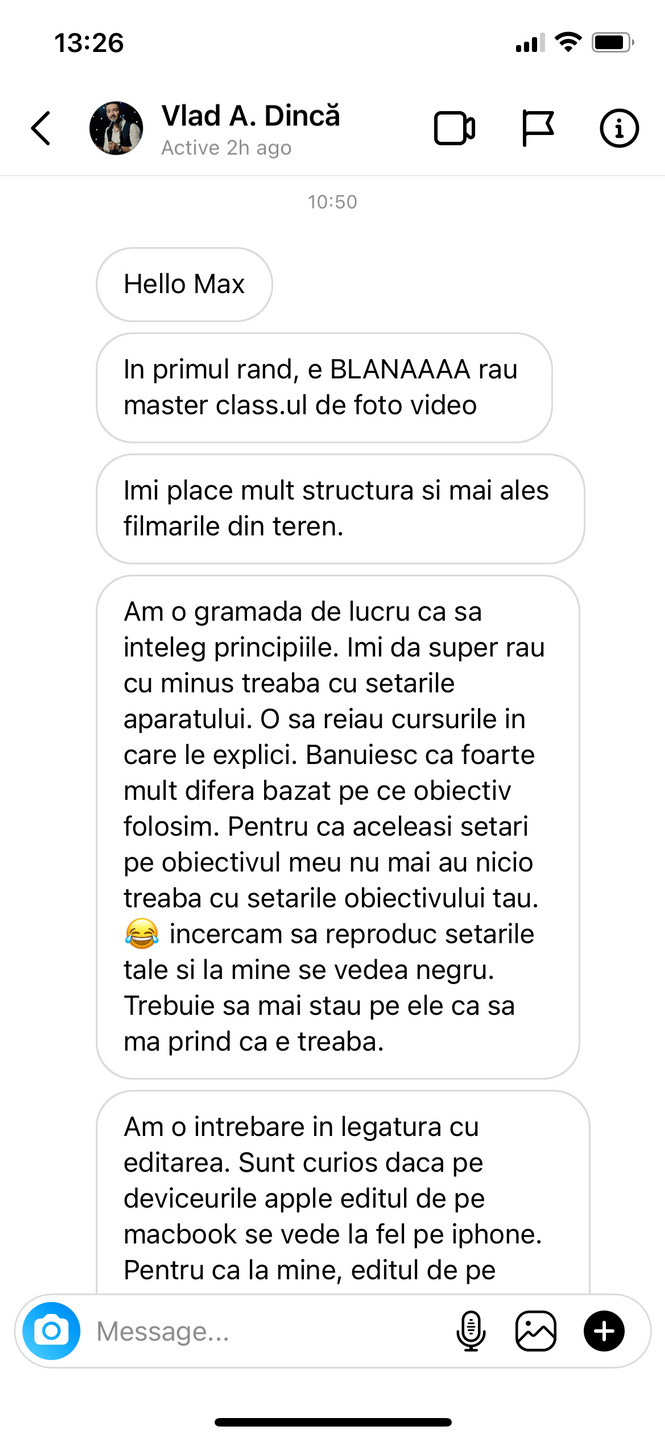Select the 'Hello Max' message bubble
The width and height of the screenshot is (665, 1440).
[x=184, y=284]
